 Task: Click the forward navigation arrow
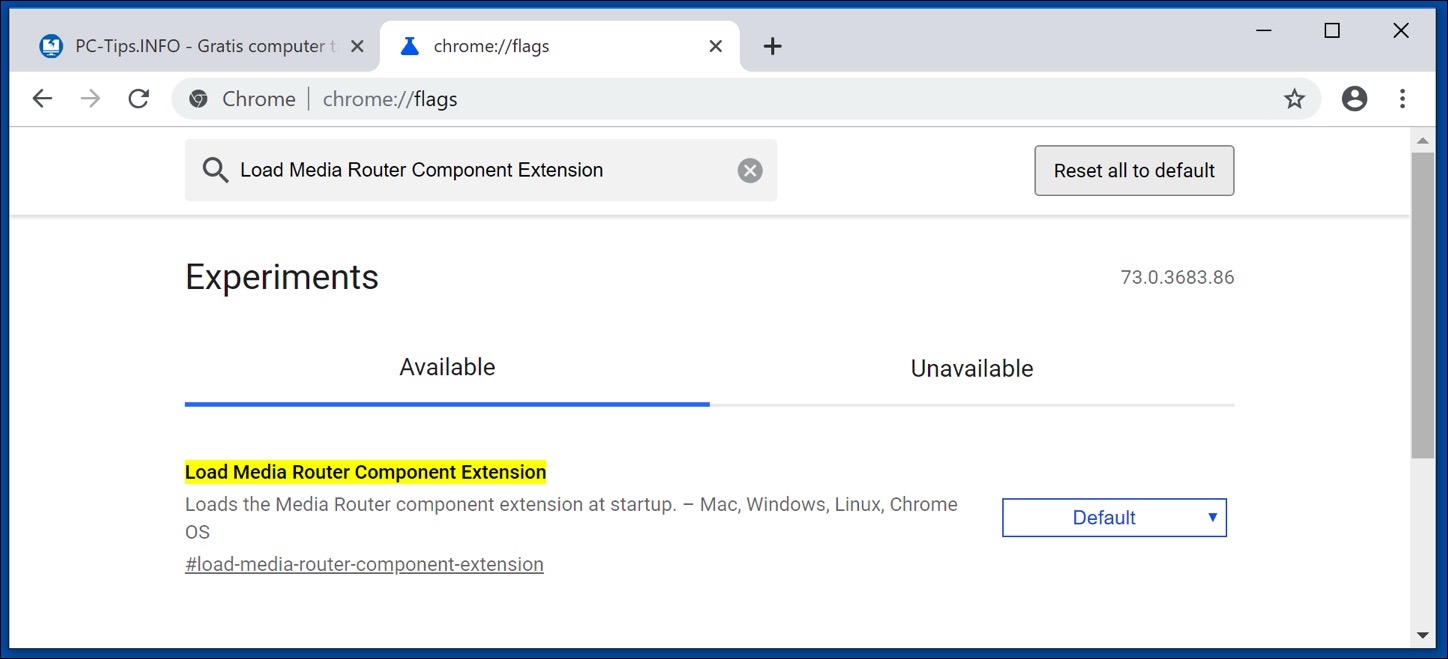[x=90, y=98]
